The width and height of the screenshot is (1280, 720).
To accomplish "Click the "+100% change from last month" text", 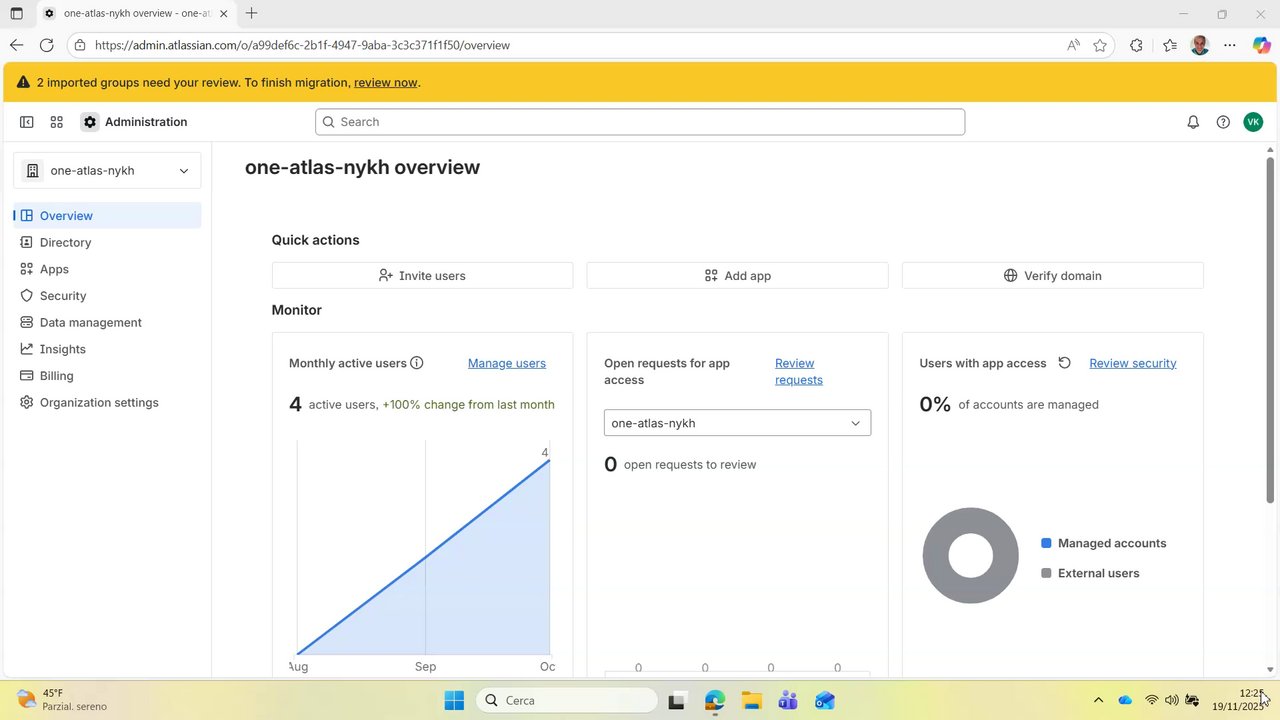I will click(x=468, y=404).
